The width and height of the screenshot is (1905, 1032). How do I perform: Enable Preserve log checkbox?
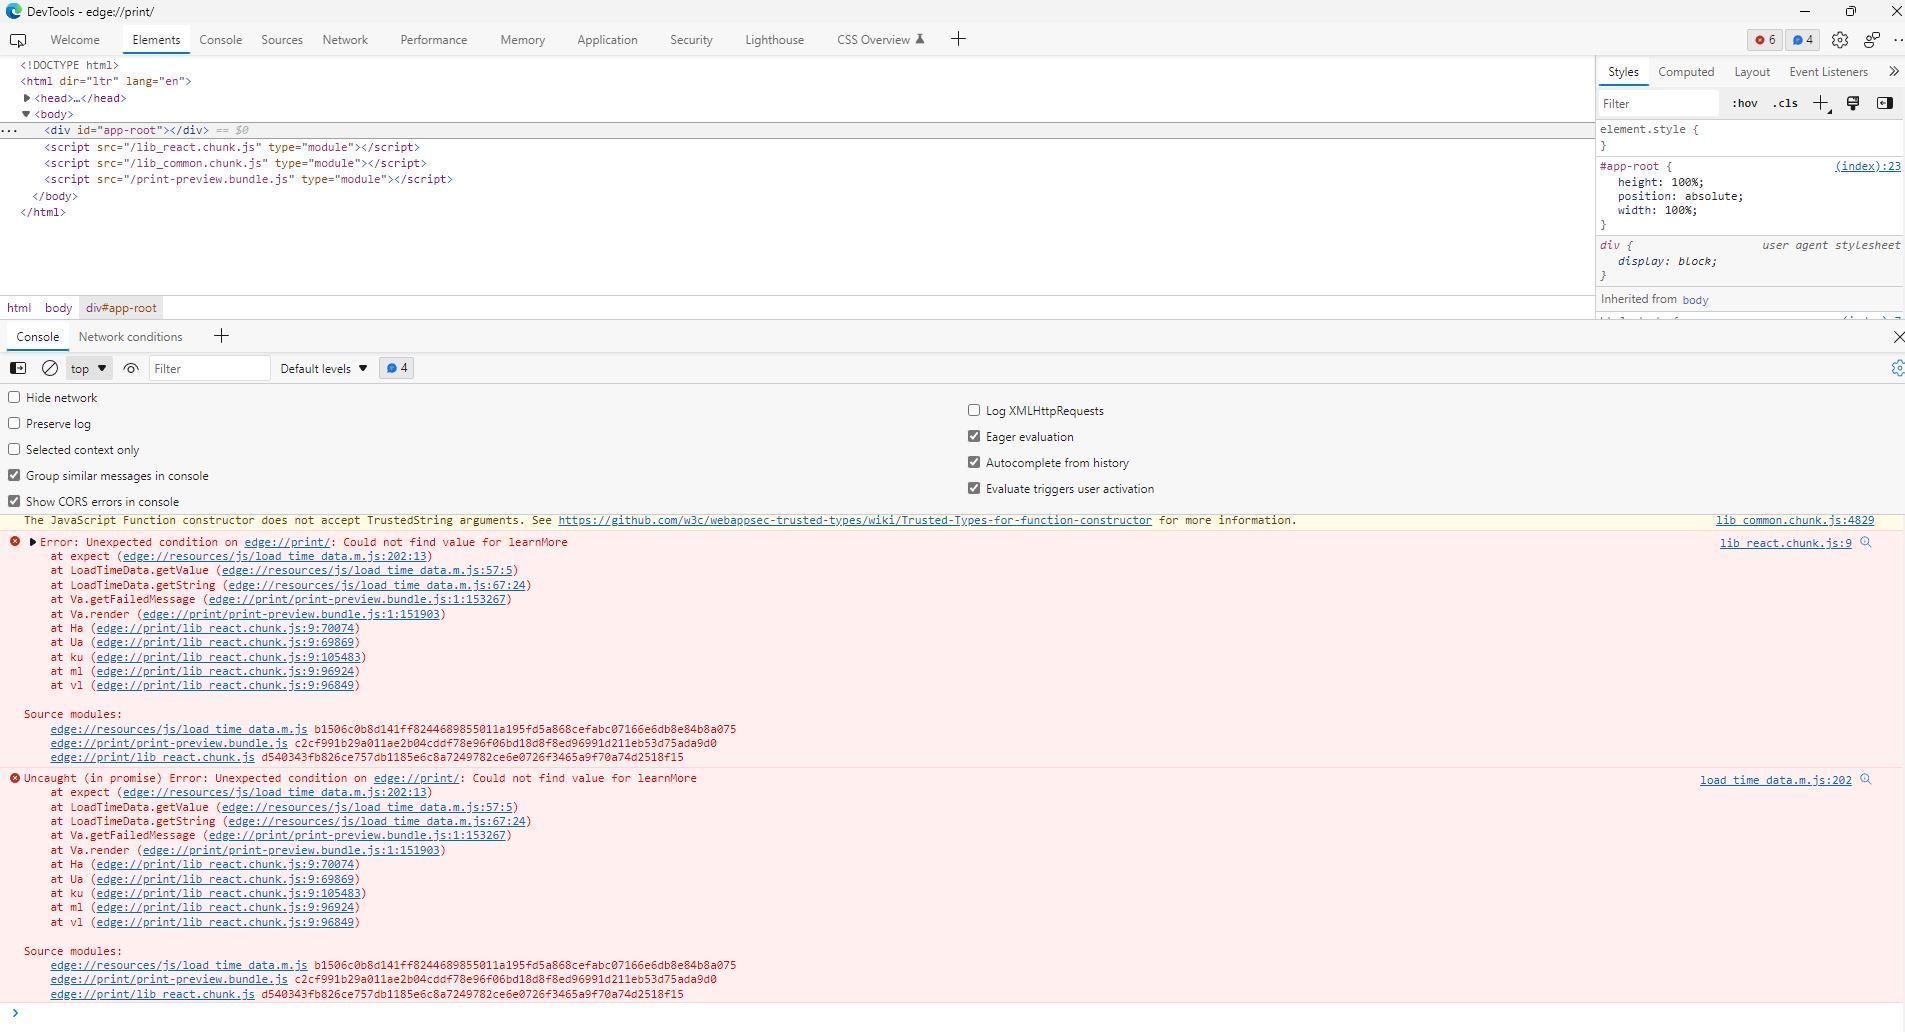(14, 423)
